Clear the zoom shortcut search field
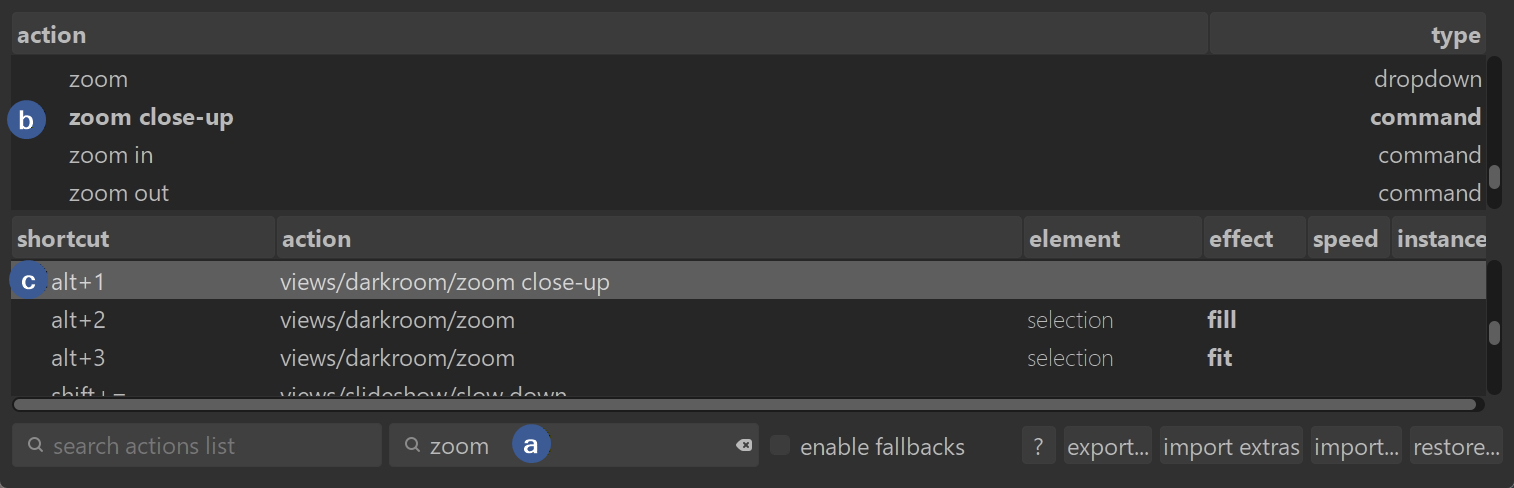1514x488 pixels. tap(744, 446)
